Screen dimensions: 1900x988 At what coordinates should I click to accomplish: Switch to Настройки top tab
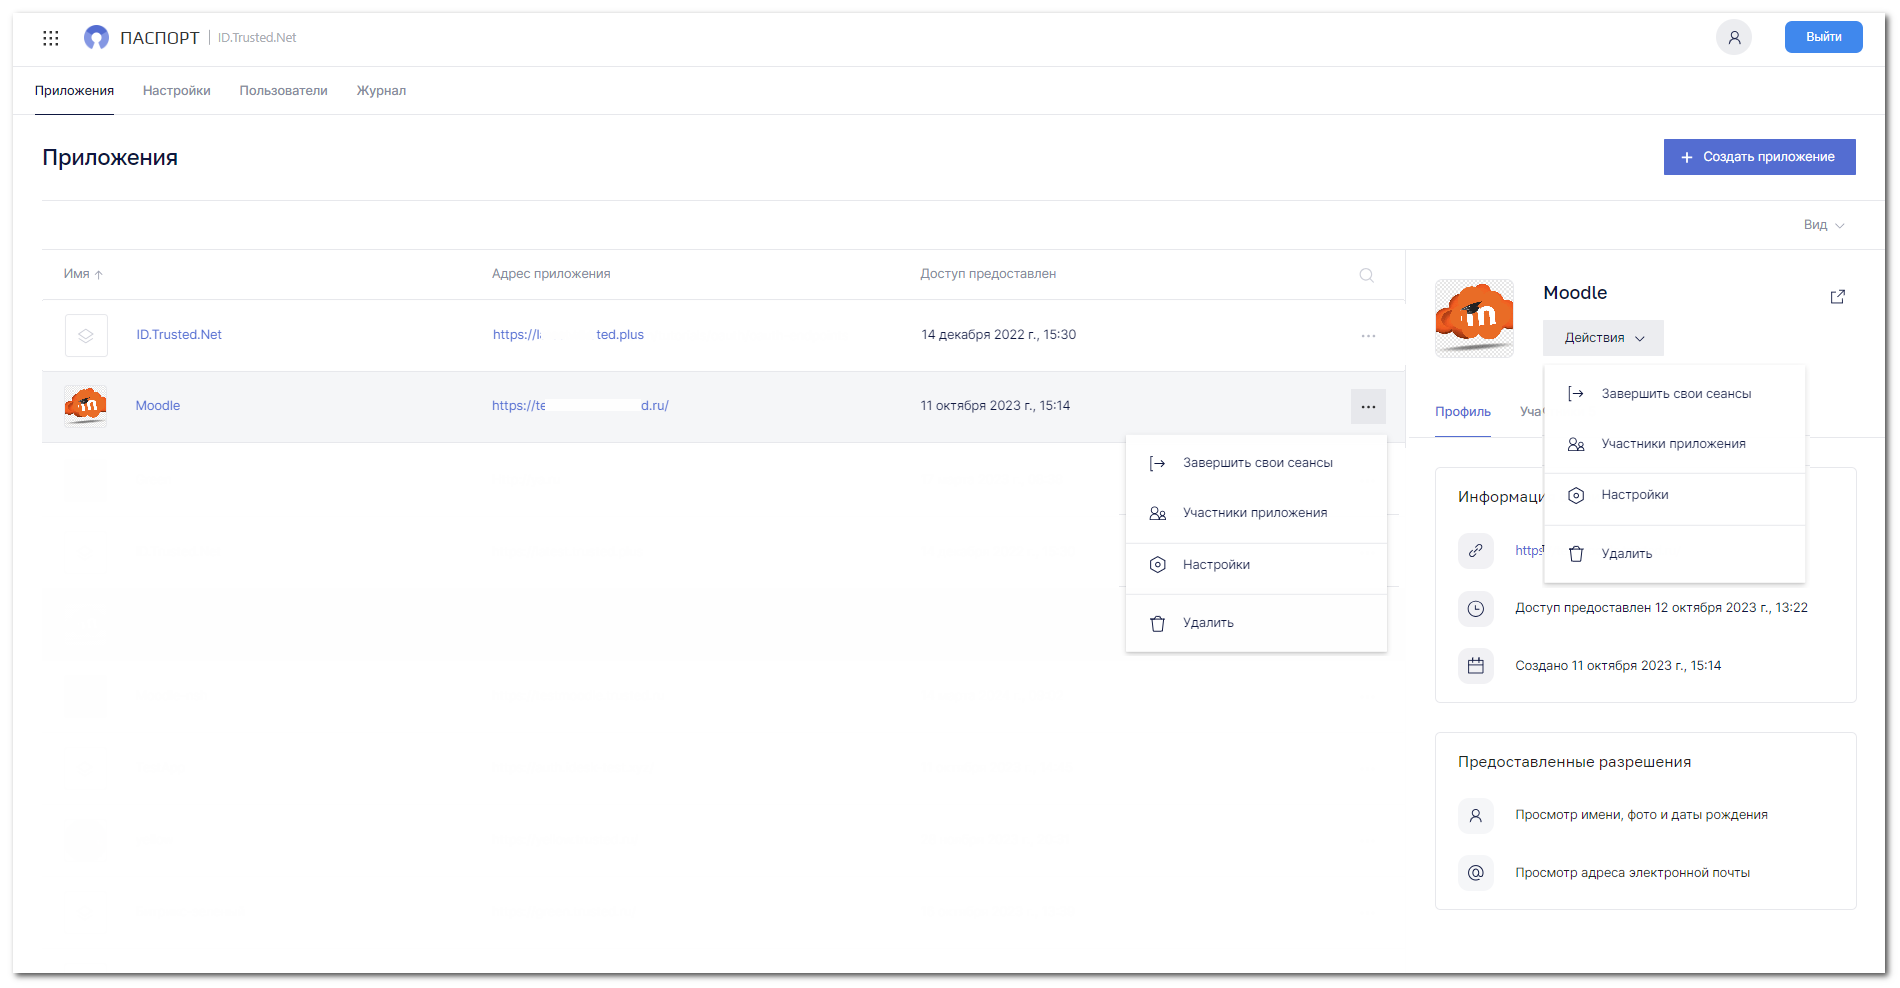click(x=177, y=91)
